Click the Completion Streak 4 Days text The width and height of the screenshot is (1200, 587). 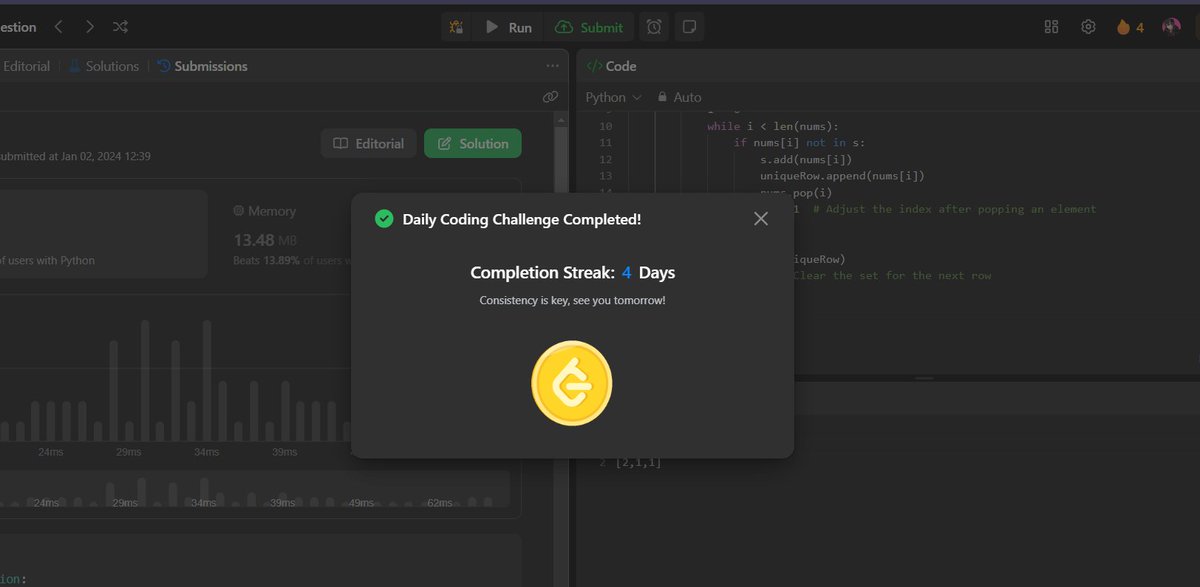572,272
